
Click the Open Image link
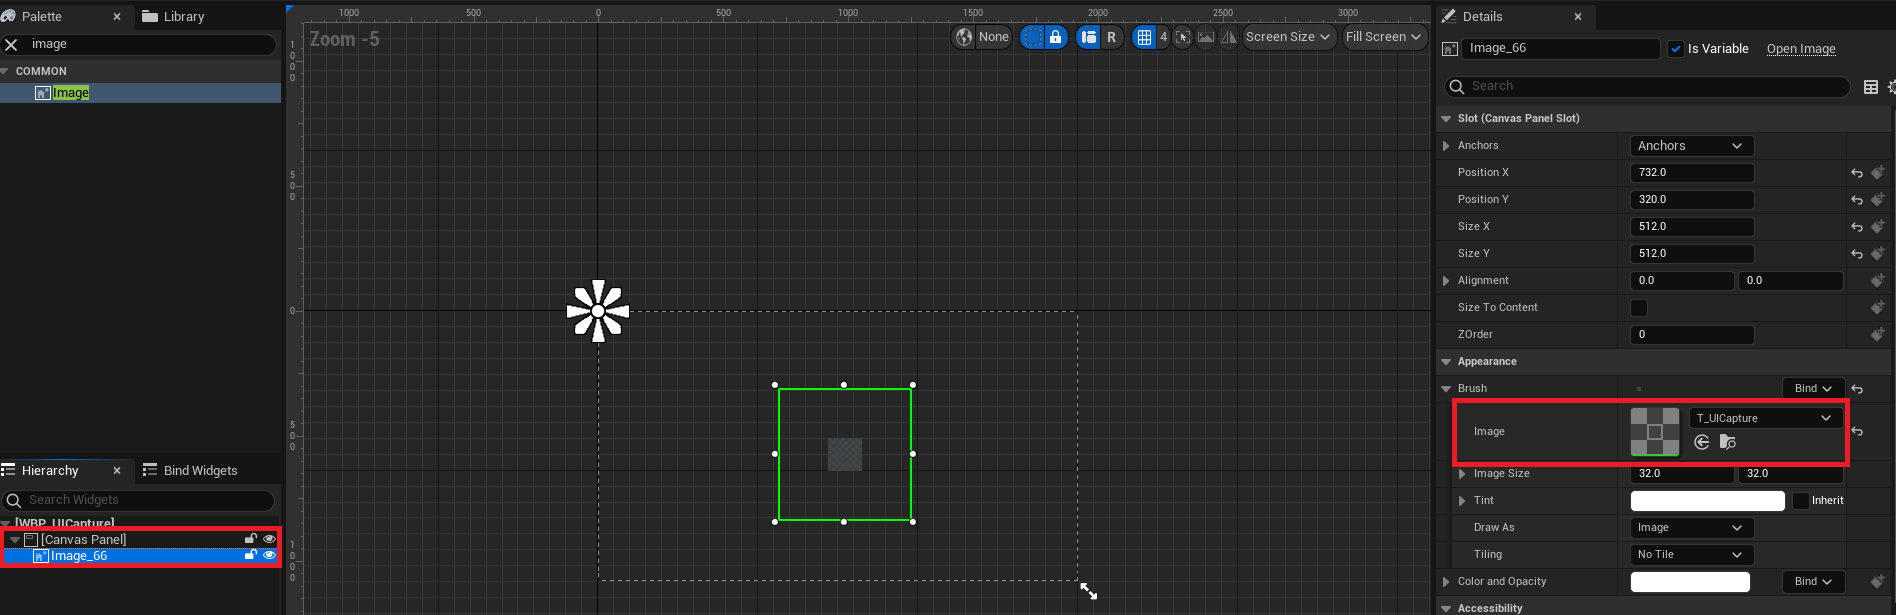click(1801, 49)
